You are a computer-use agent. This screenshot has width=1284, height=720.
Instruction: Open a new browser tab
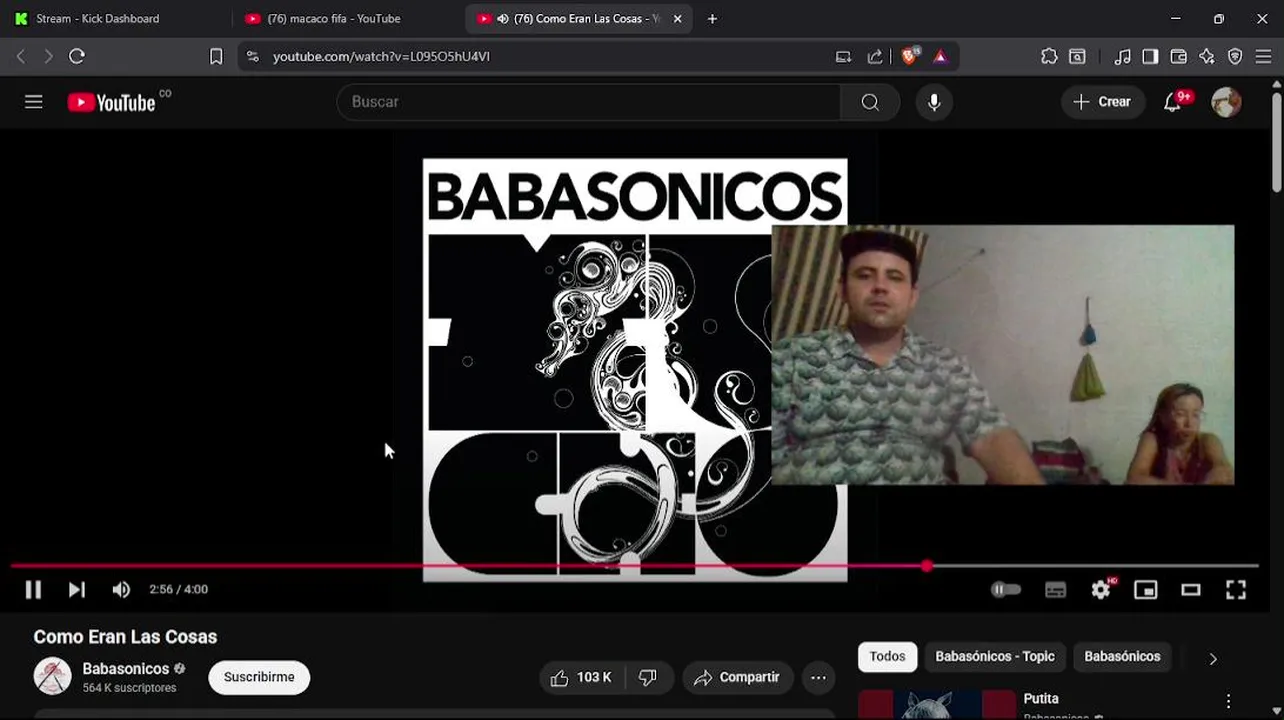[712, 18]
